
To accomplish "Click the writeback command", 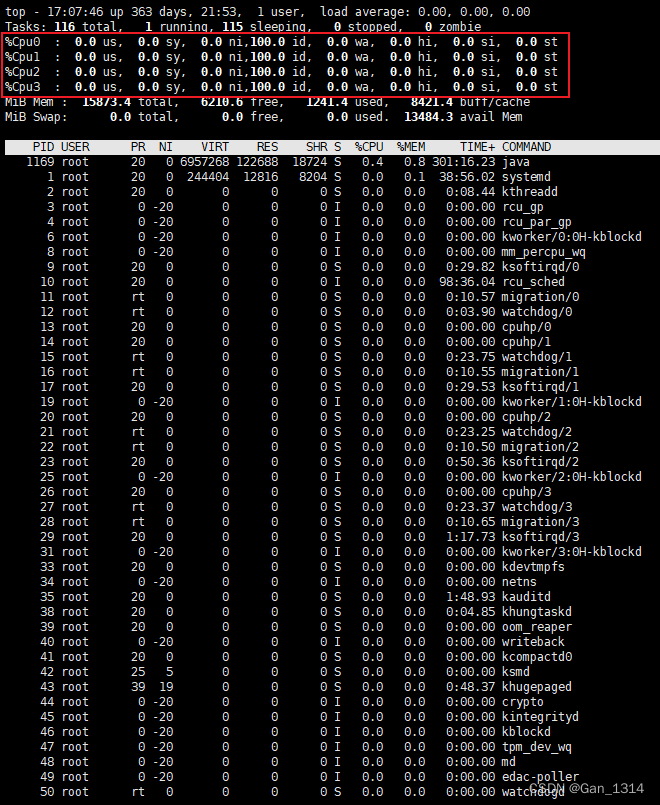I will pyautogui.click(x=533, y=642).
